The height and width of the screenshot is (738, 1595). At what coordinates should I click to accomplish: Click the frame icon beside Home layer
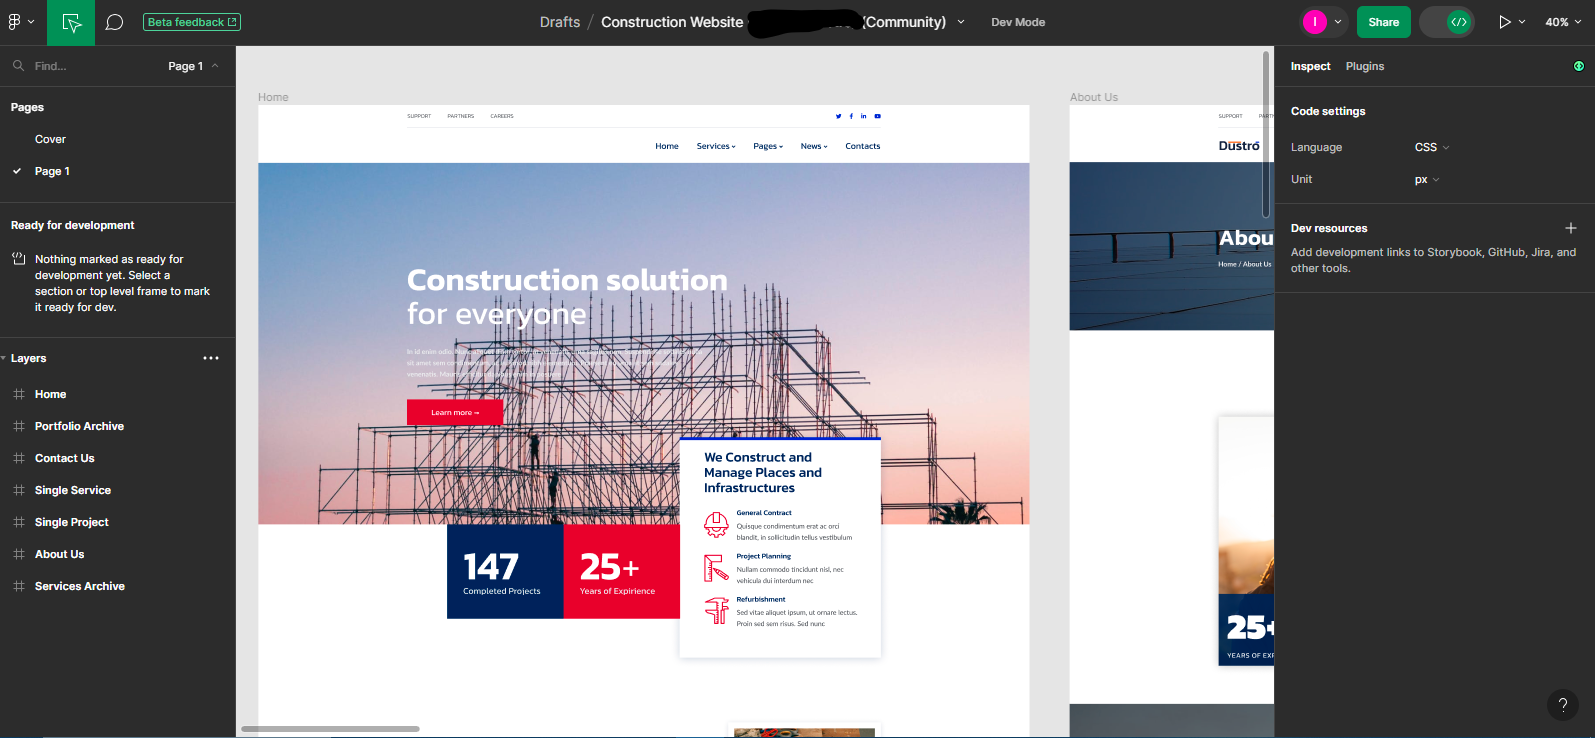point(18,394)
